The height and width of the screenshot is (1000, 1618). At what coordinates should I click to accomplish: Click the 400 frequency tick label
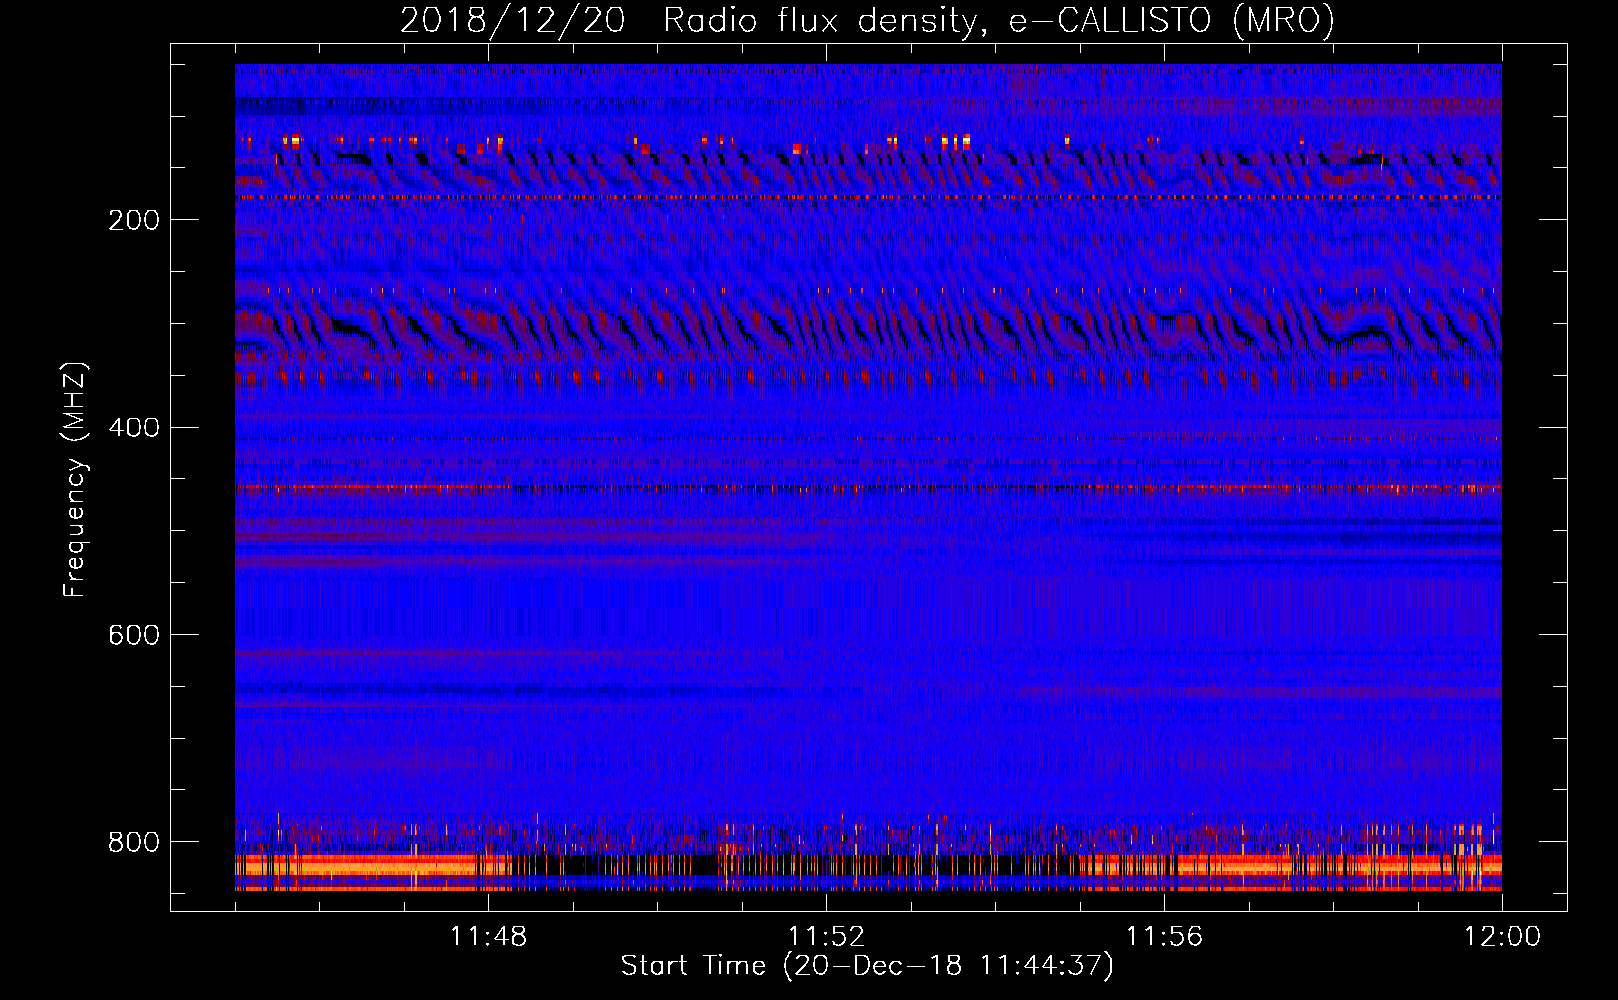134,428
